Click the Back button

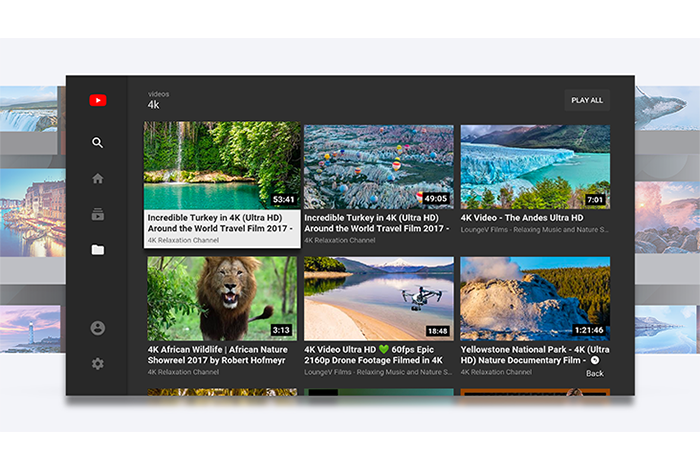595,373
